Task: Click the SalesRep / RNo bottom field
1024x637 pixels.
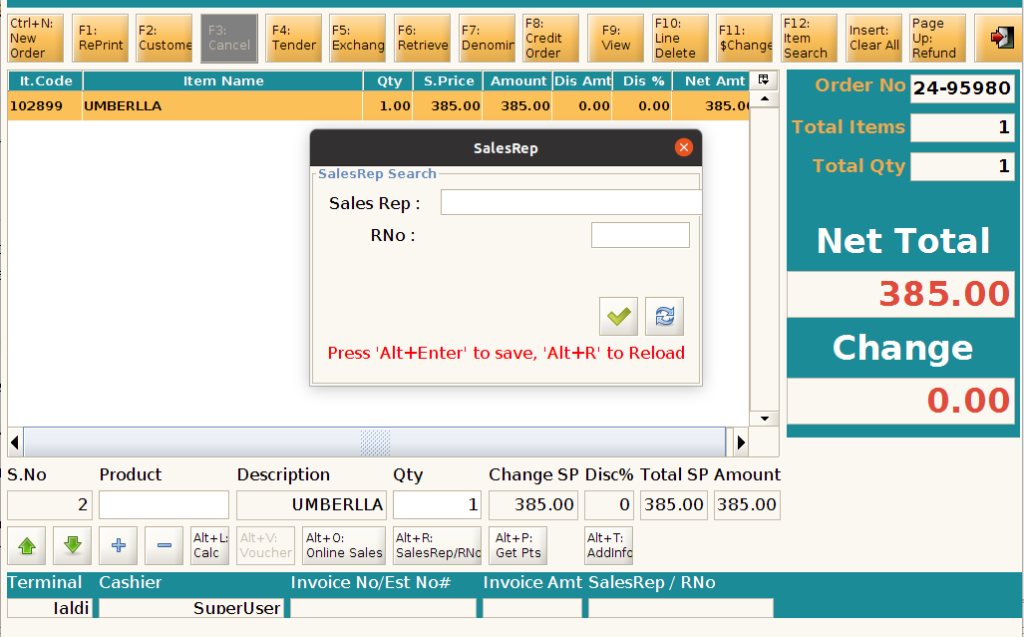Action: 681,608
